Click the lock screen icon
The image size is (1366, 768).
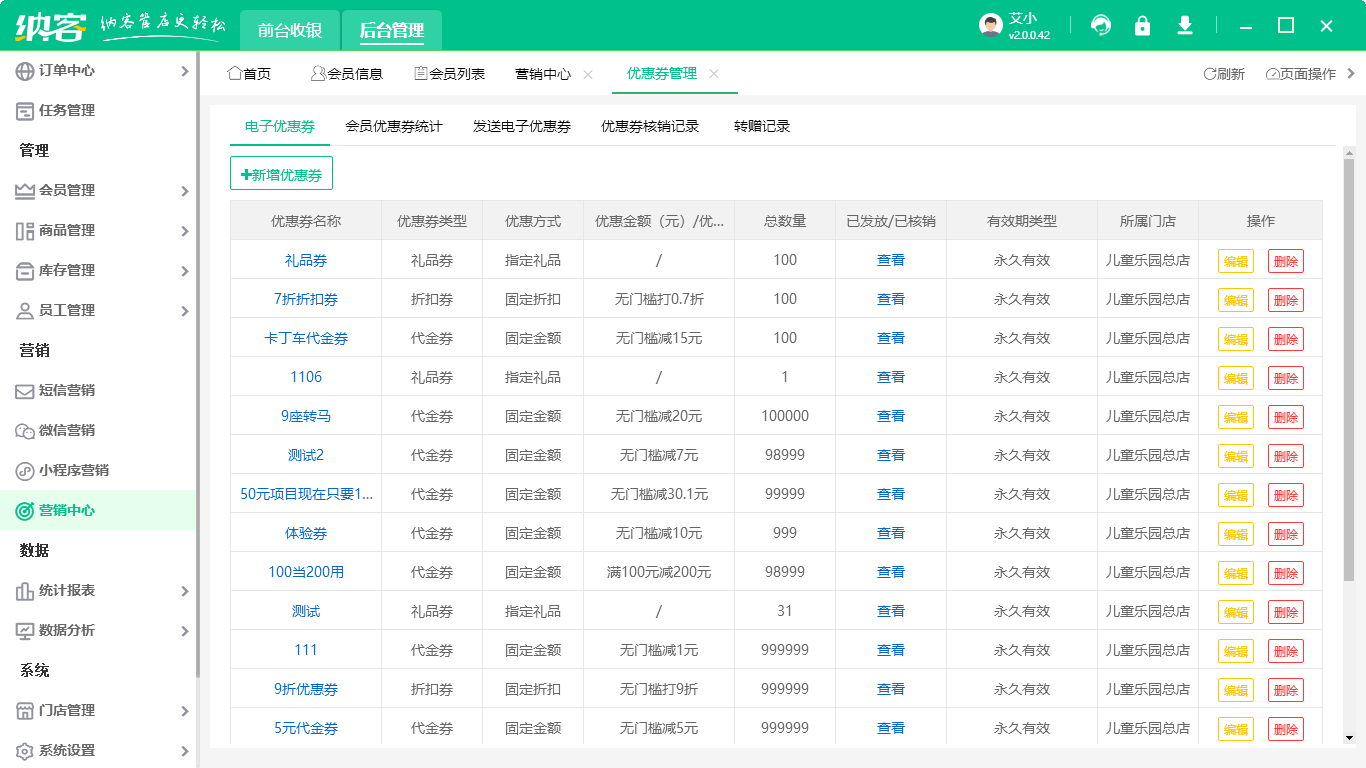coord(1142,26)
